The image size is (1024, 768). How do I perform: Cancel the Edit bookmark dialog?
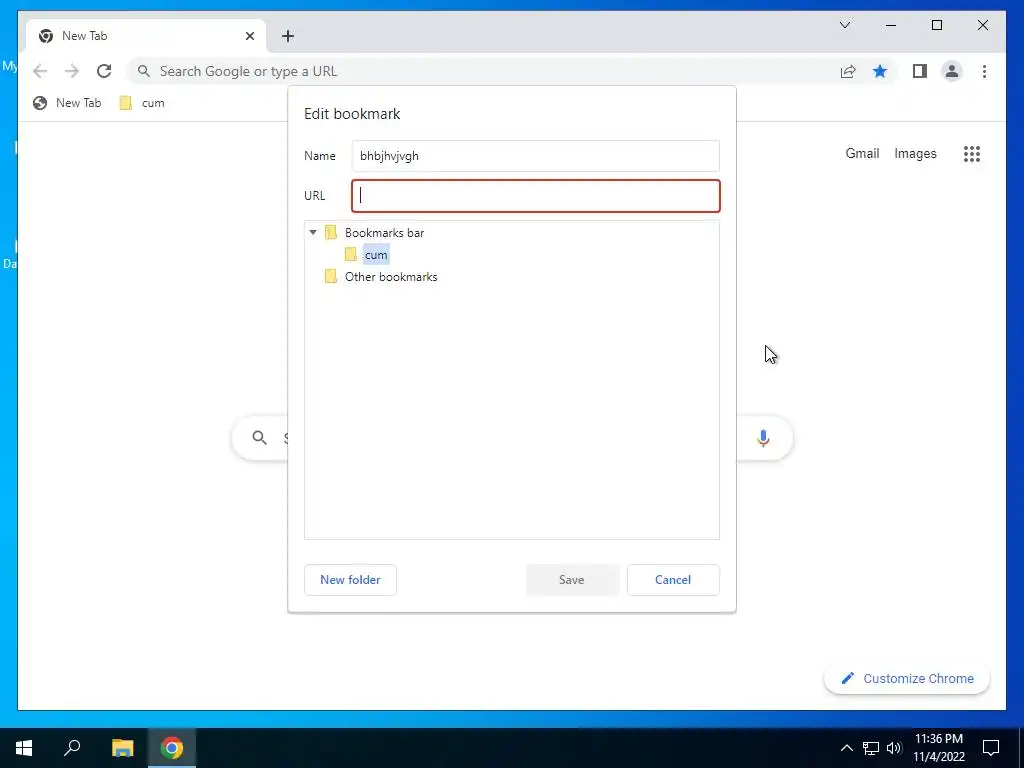coord(673,580)
